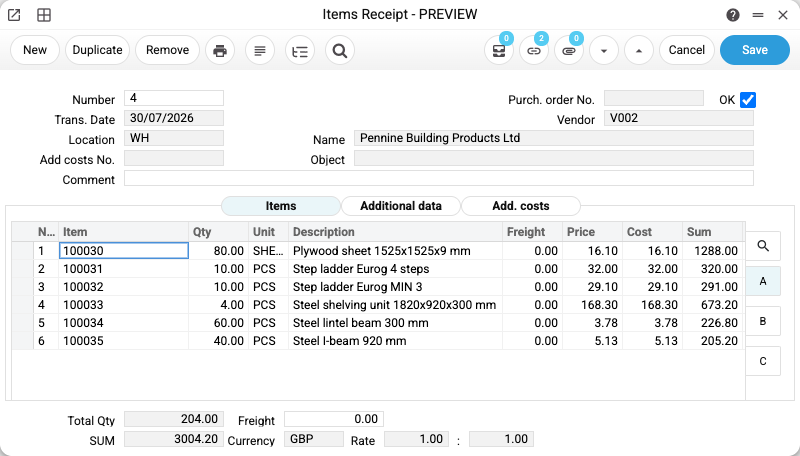800x456 pixels.
Task: Click the Duplicate button
Action: coord(97,50)
